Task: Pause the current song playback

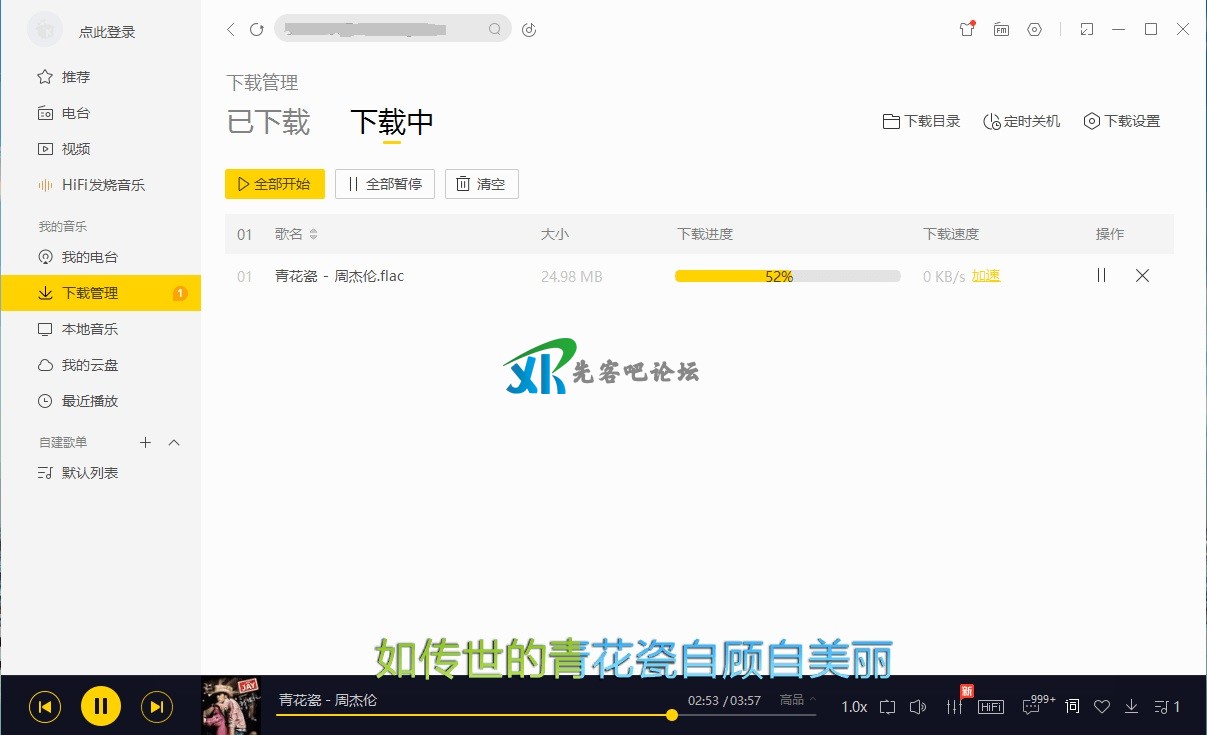Action: point(101,707)
